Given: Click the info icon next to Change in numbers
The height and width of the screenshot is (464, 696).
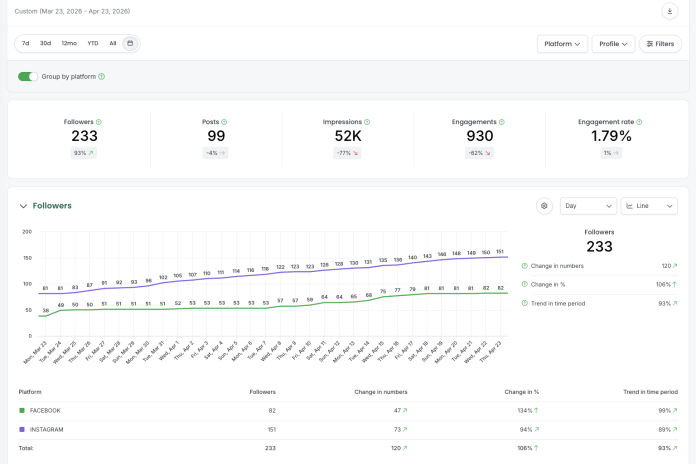Looking at the screenshot, I should (525, 266).
